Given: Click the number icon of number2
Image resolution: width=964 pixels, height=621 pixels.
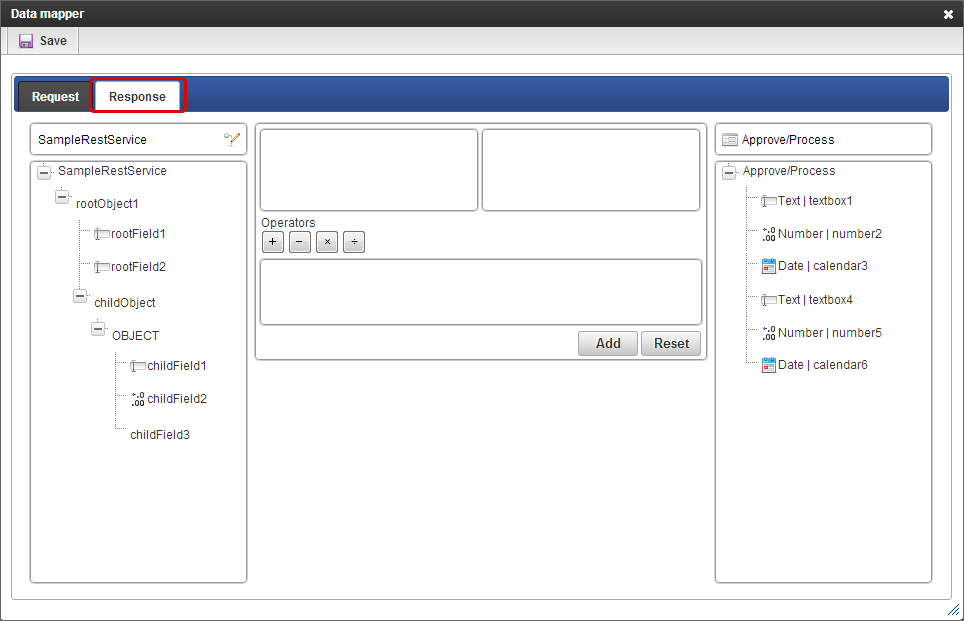Looking at the screenshot, I should pyautogui.click(x=768, y=234).
